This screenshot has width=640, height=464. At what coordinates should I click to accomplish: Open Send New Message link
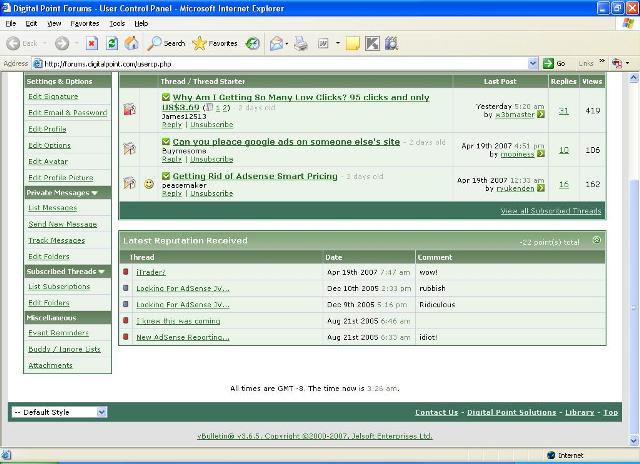pos(62,224)
